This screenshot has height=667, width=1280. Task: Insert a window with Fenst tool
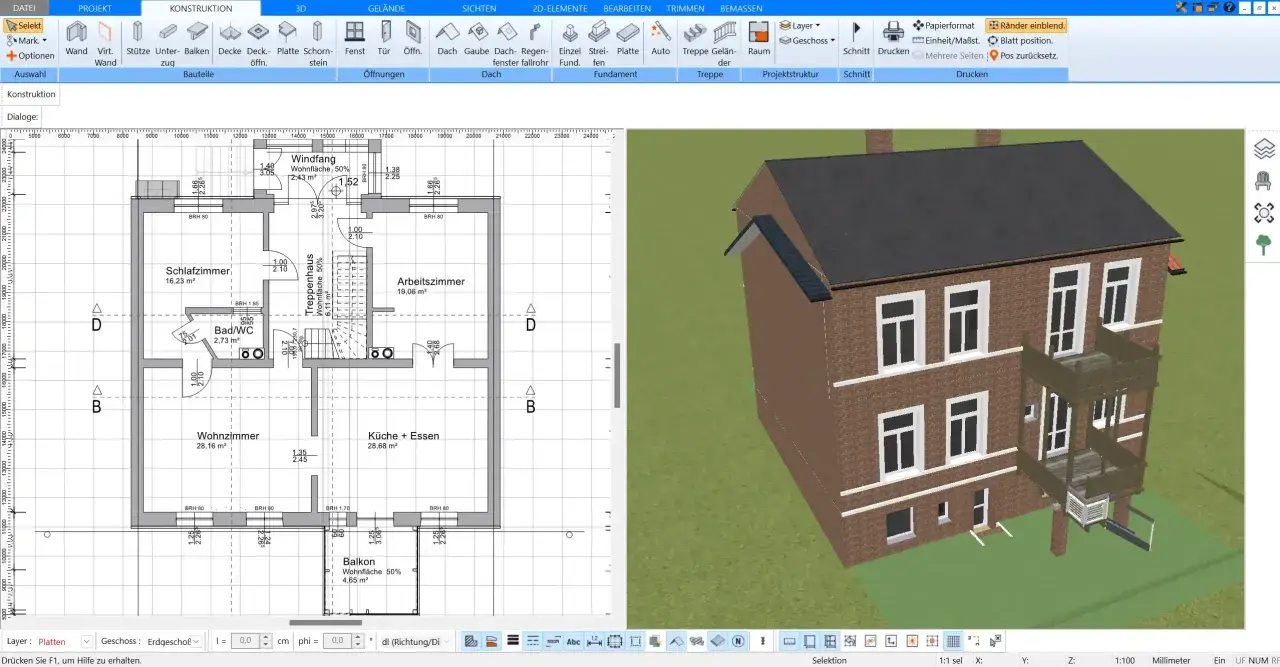(355, 38)
